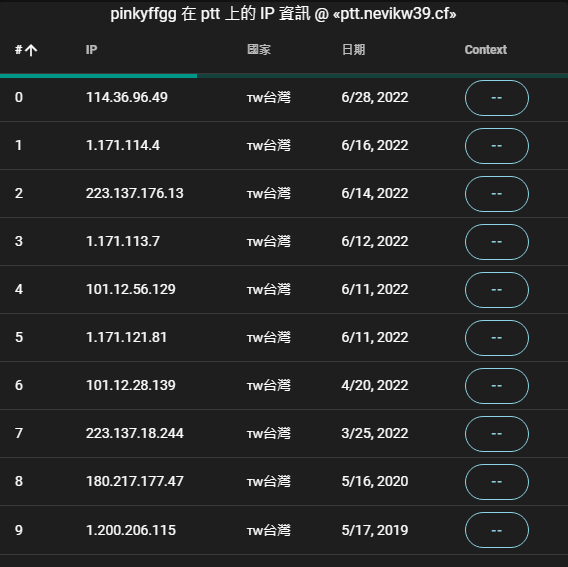Screen dimensions: 568x567
Task: Select the 6/28, 2022 date cell
Action: tap(375, 97)
